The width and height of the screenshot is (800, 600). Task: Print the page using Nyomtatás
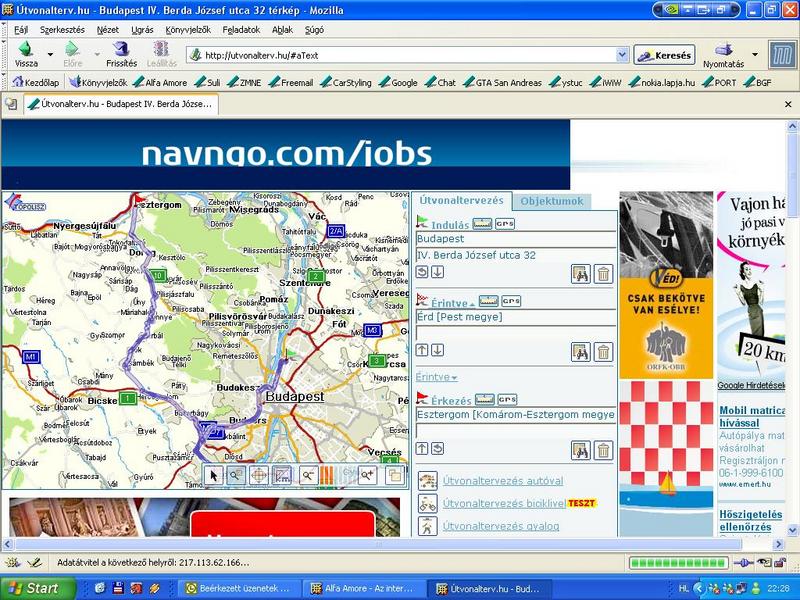(x=723, y=55)
